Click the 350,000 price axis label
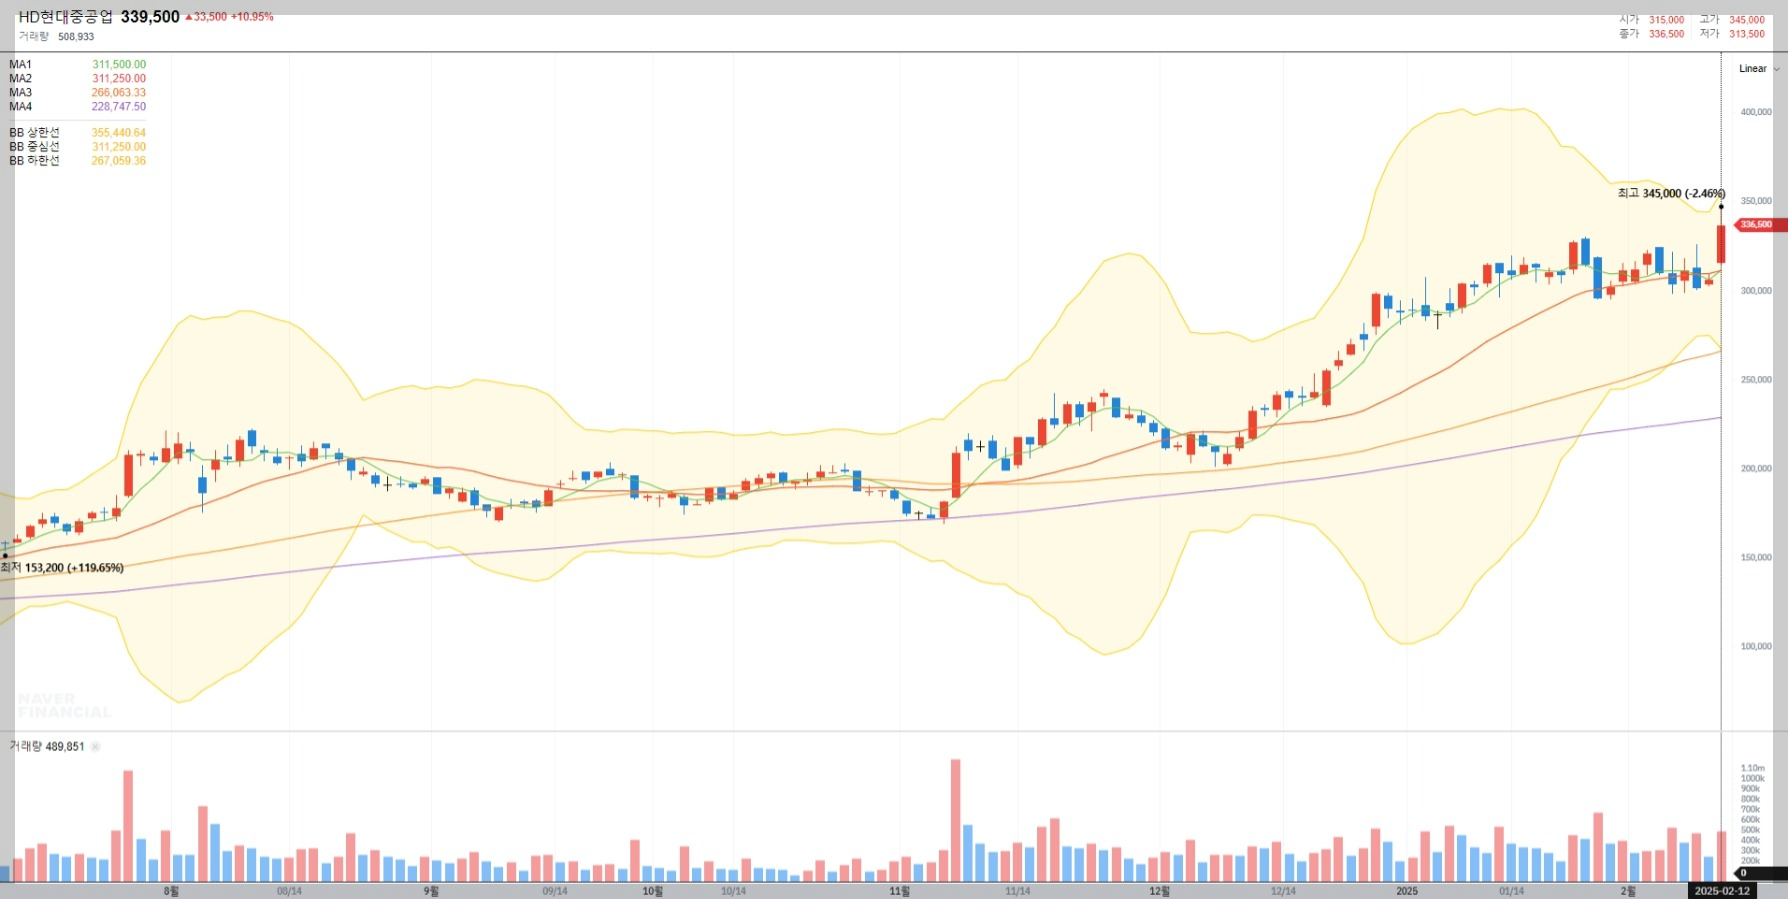The width and height of the screenshot is (1788, 899). (1756, 201)
